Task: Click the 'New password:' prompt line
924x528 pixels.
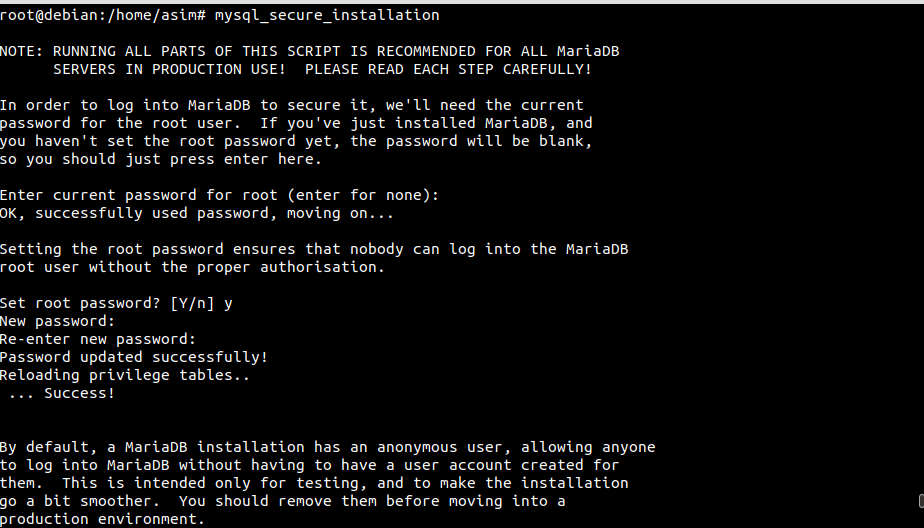Action: 58,321
